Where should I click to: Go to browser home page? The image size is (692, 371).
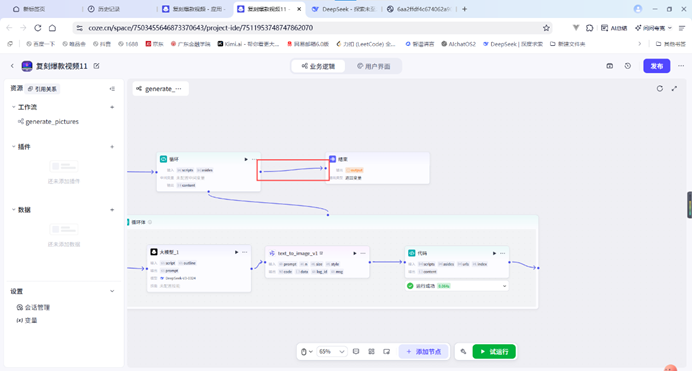pos(52,28)
